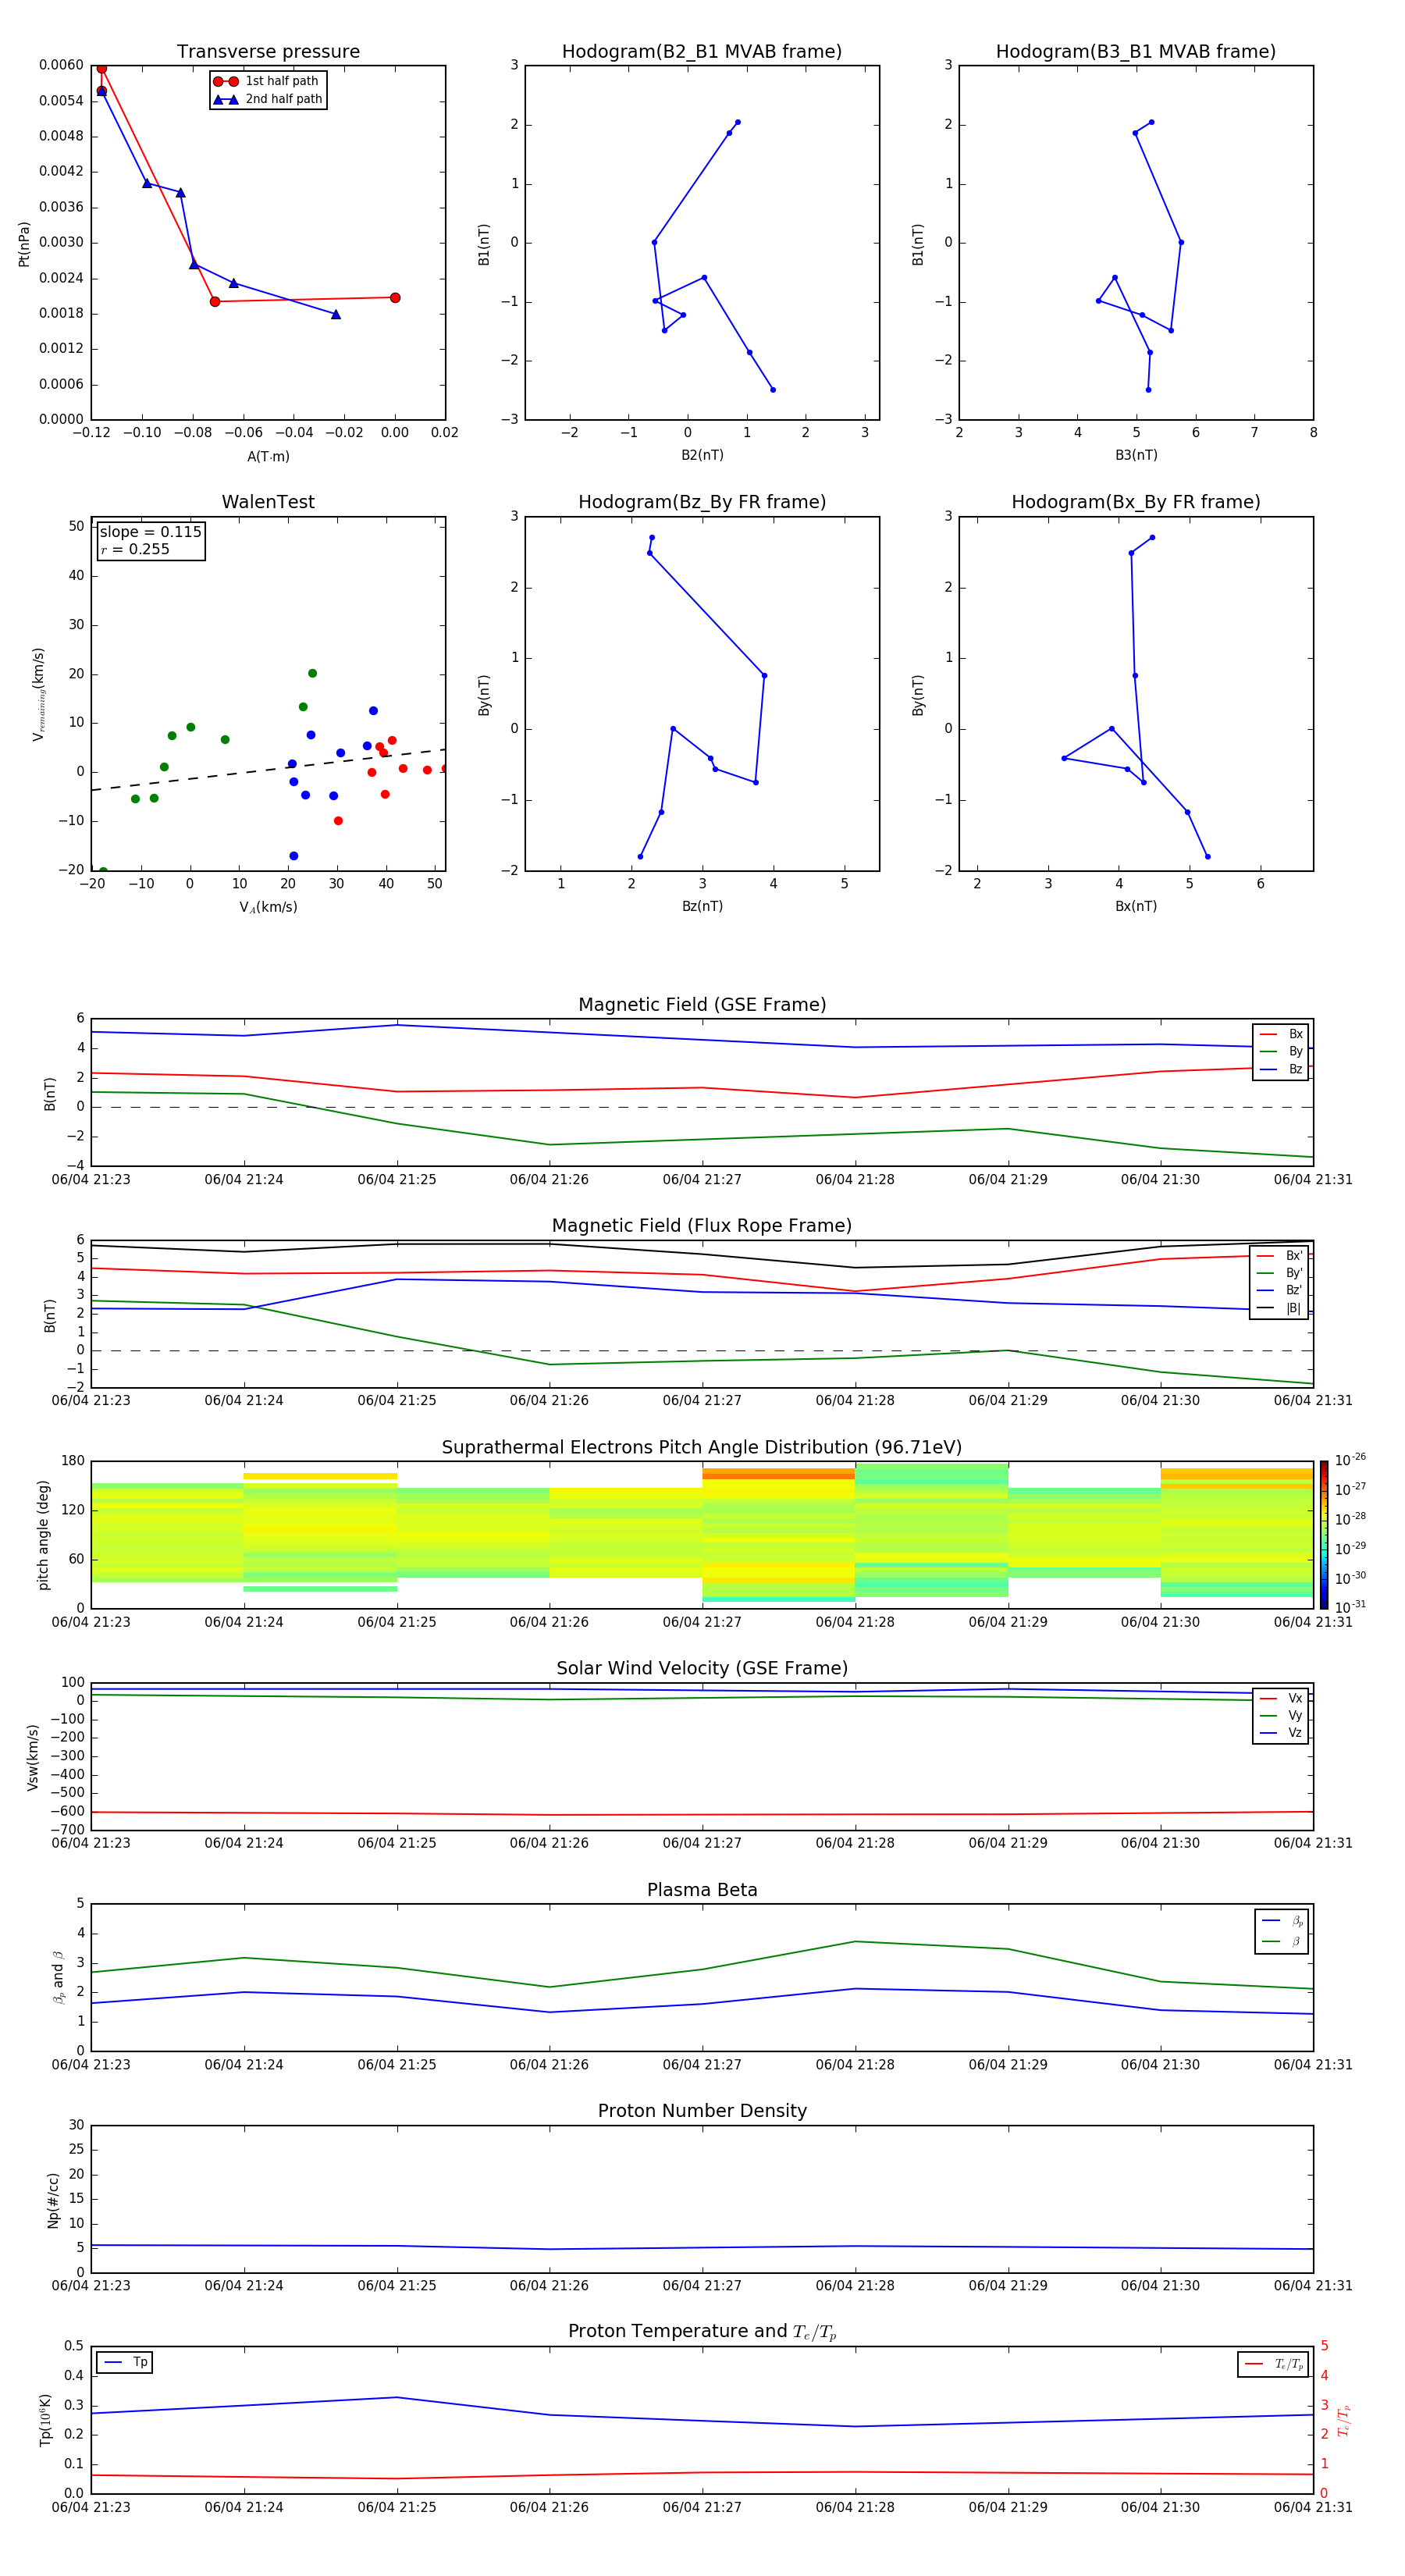Screen dimensions: 1405x2576
Task: Click the 'B3(nT)' x-axis label
Action: pos(1136,455)
